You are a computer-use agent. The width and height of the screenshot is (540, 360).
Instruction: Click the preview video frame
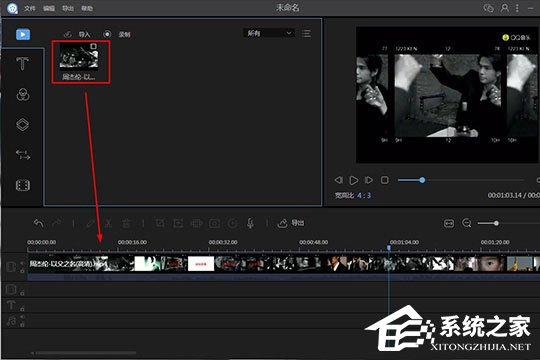(x=448, y=95)
